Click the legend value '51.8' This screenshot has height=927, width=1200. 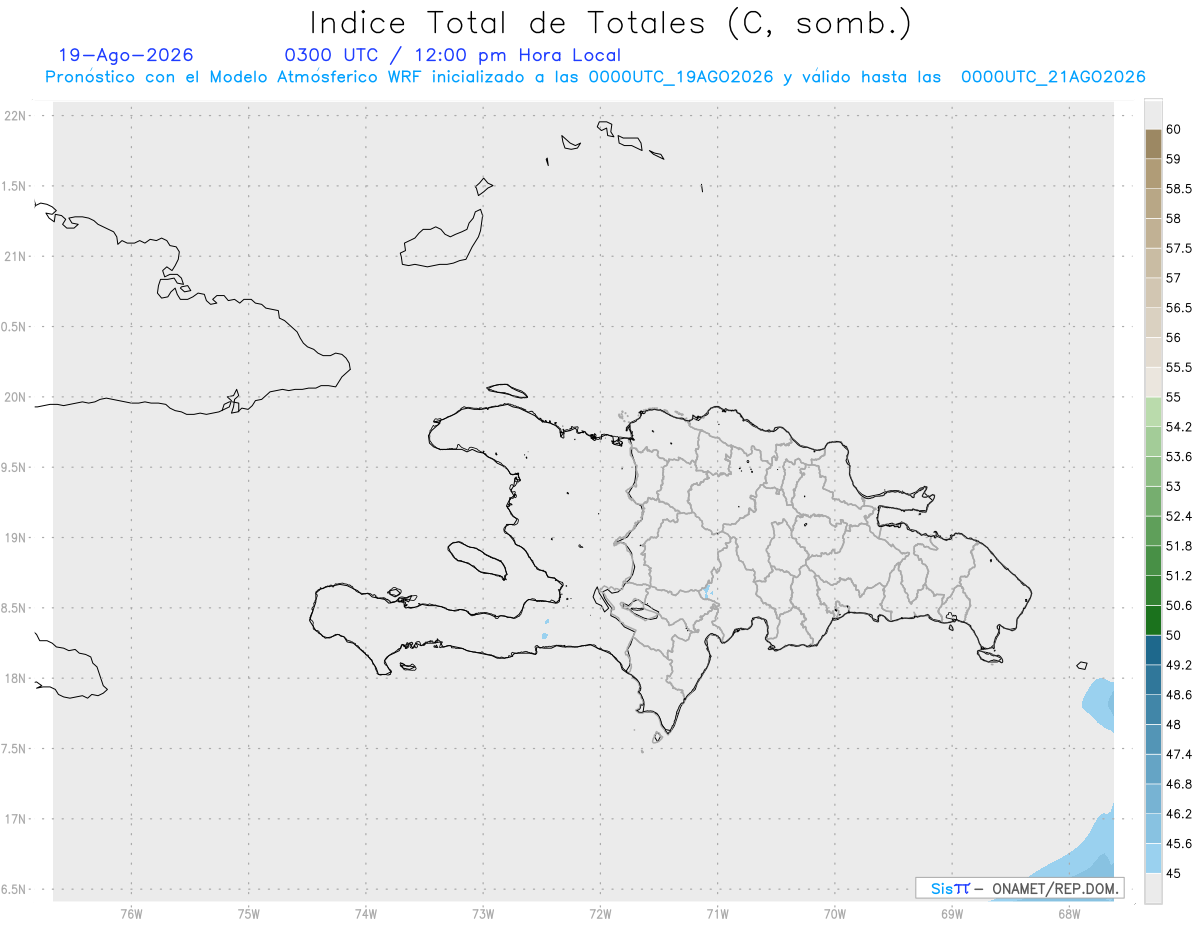[1179, 546]
